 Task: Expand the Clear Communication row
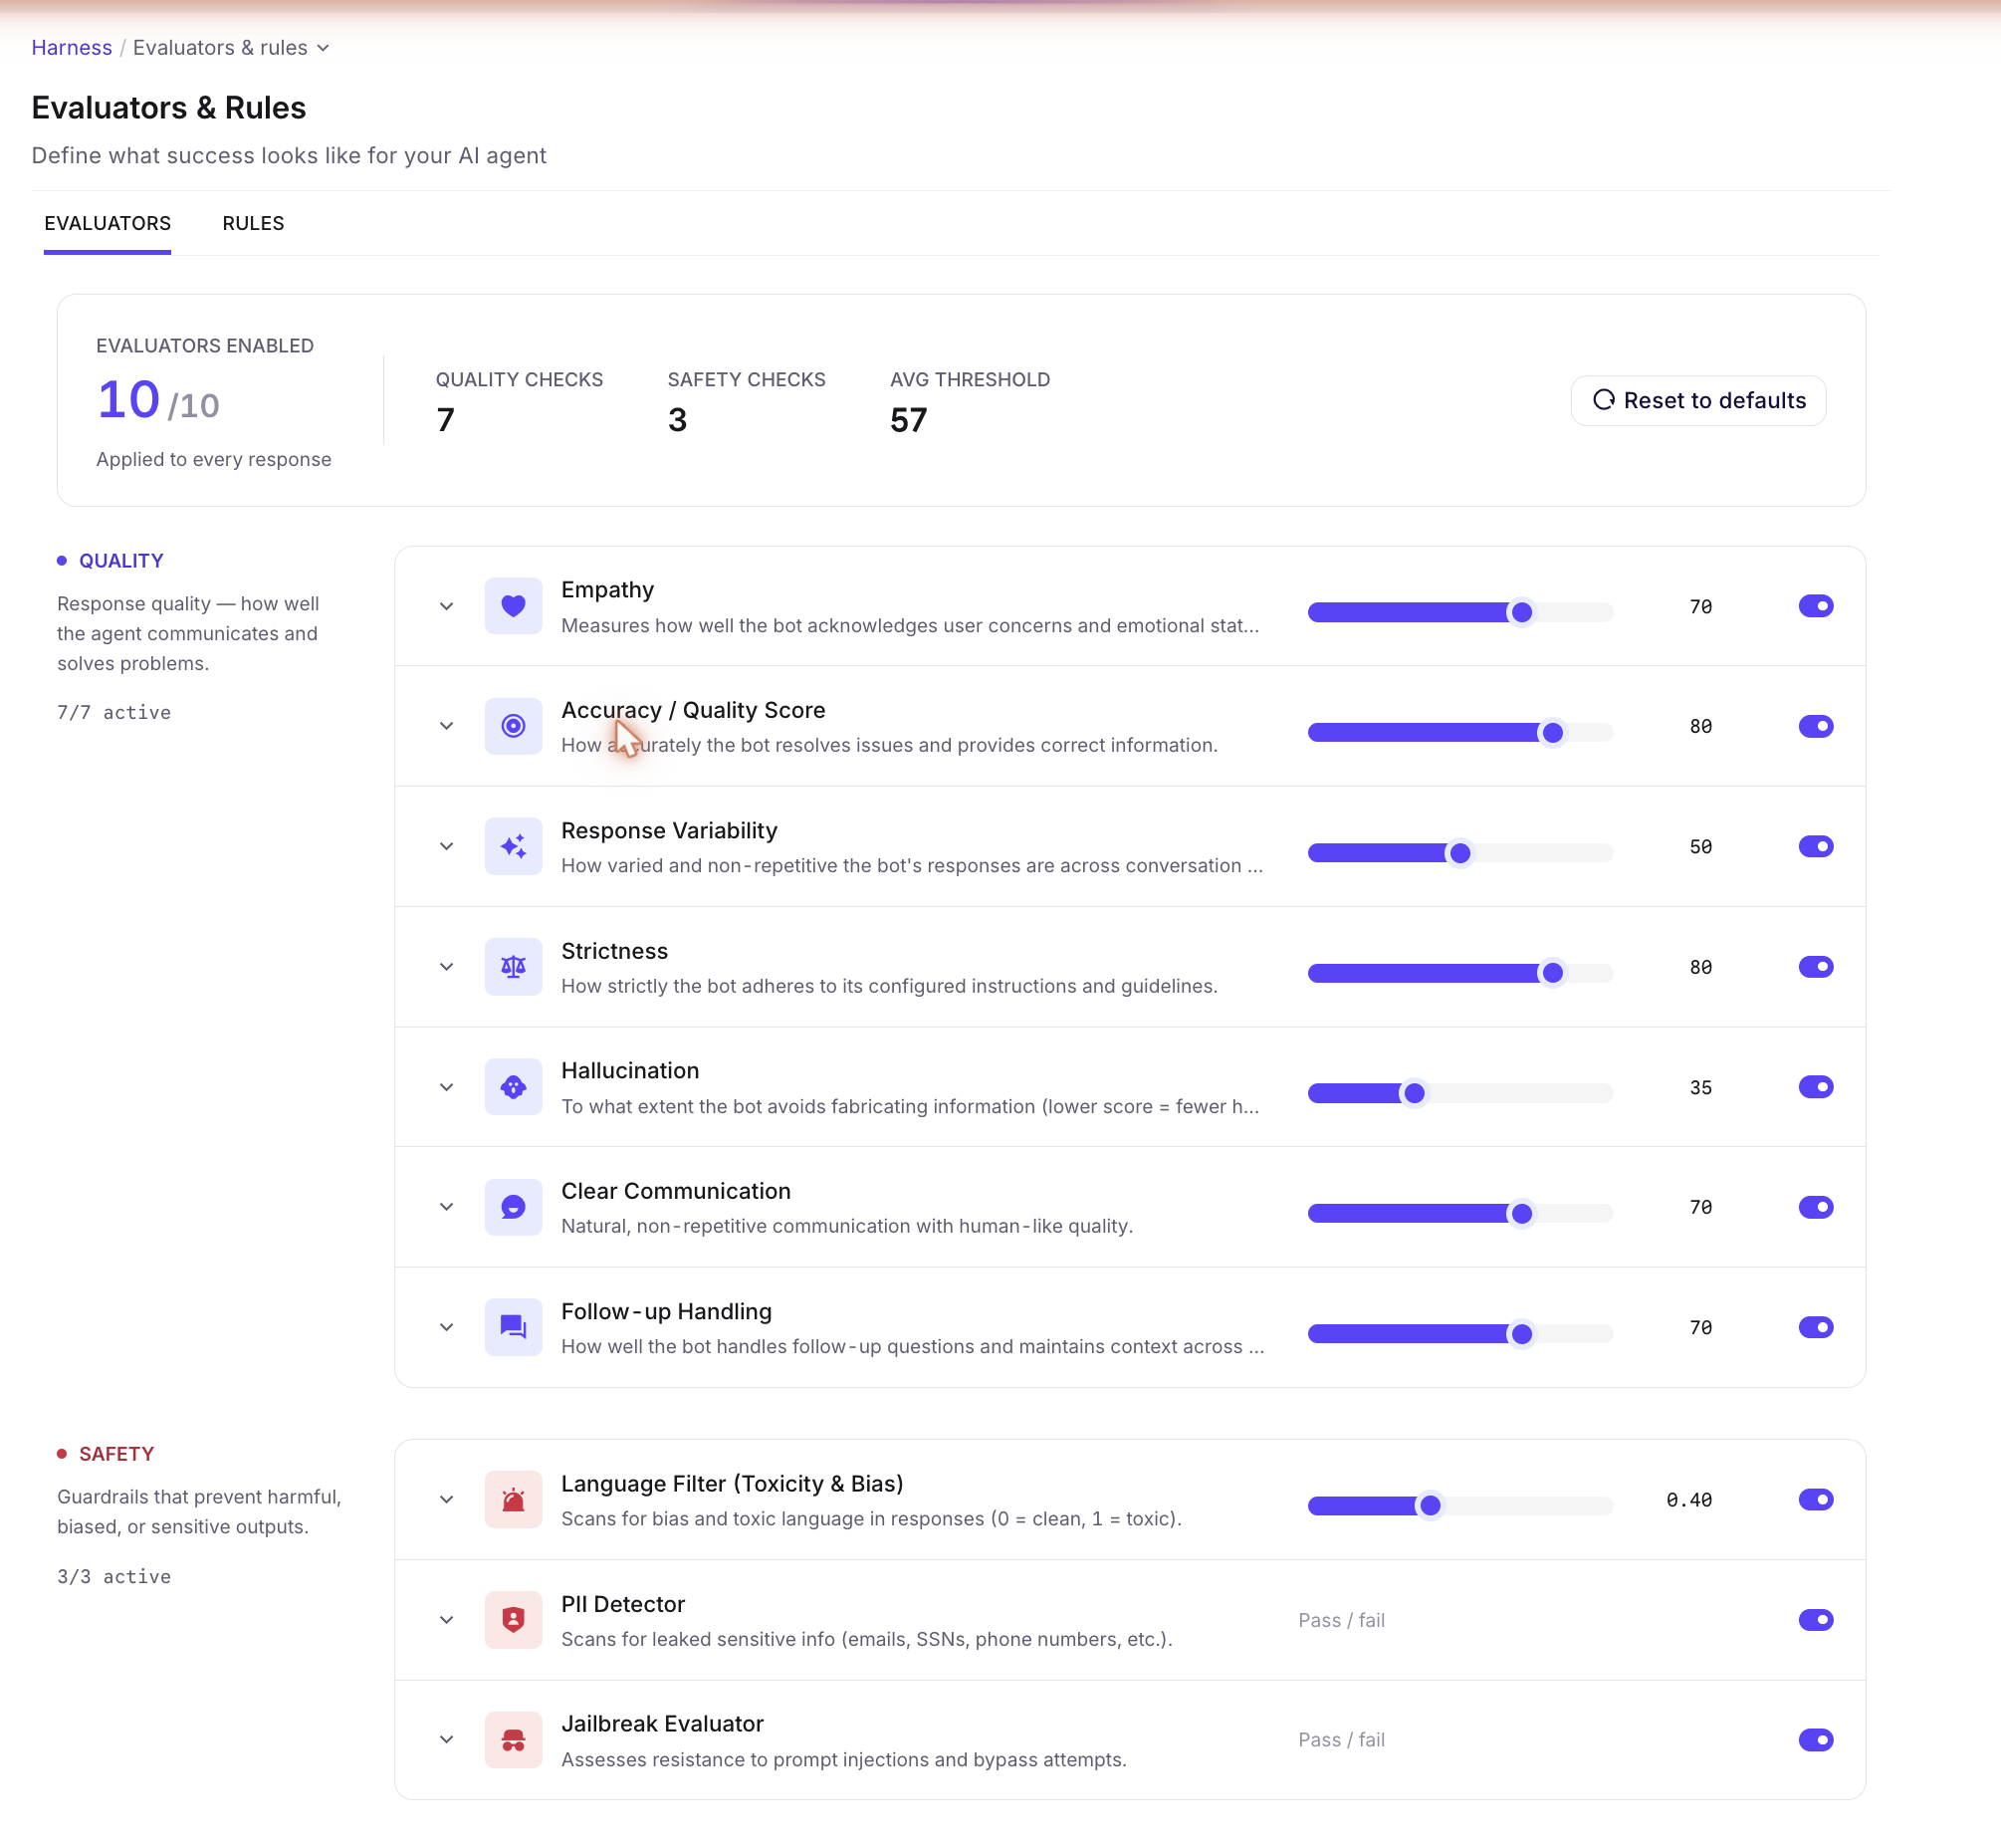click(x=446, y=1207)
